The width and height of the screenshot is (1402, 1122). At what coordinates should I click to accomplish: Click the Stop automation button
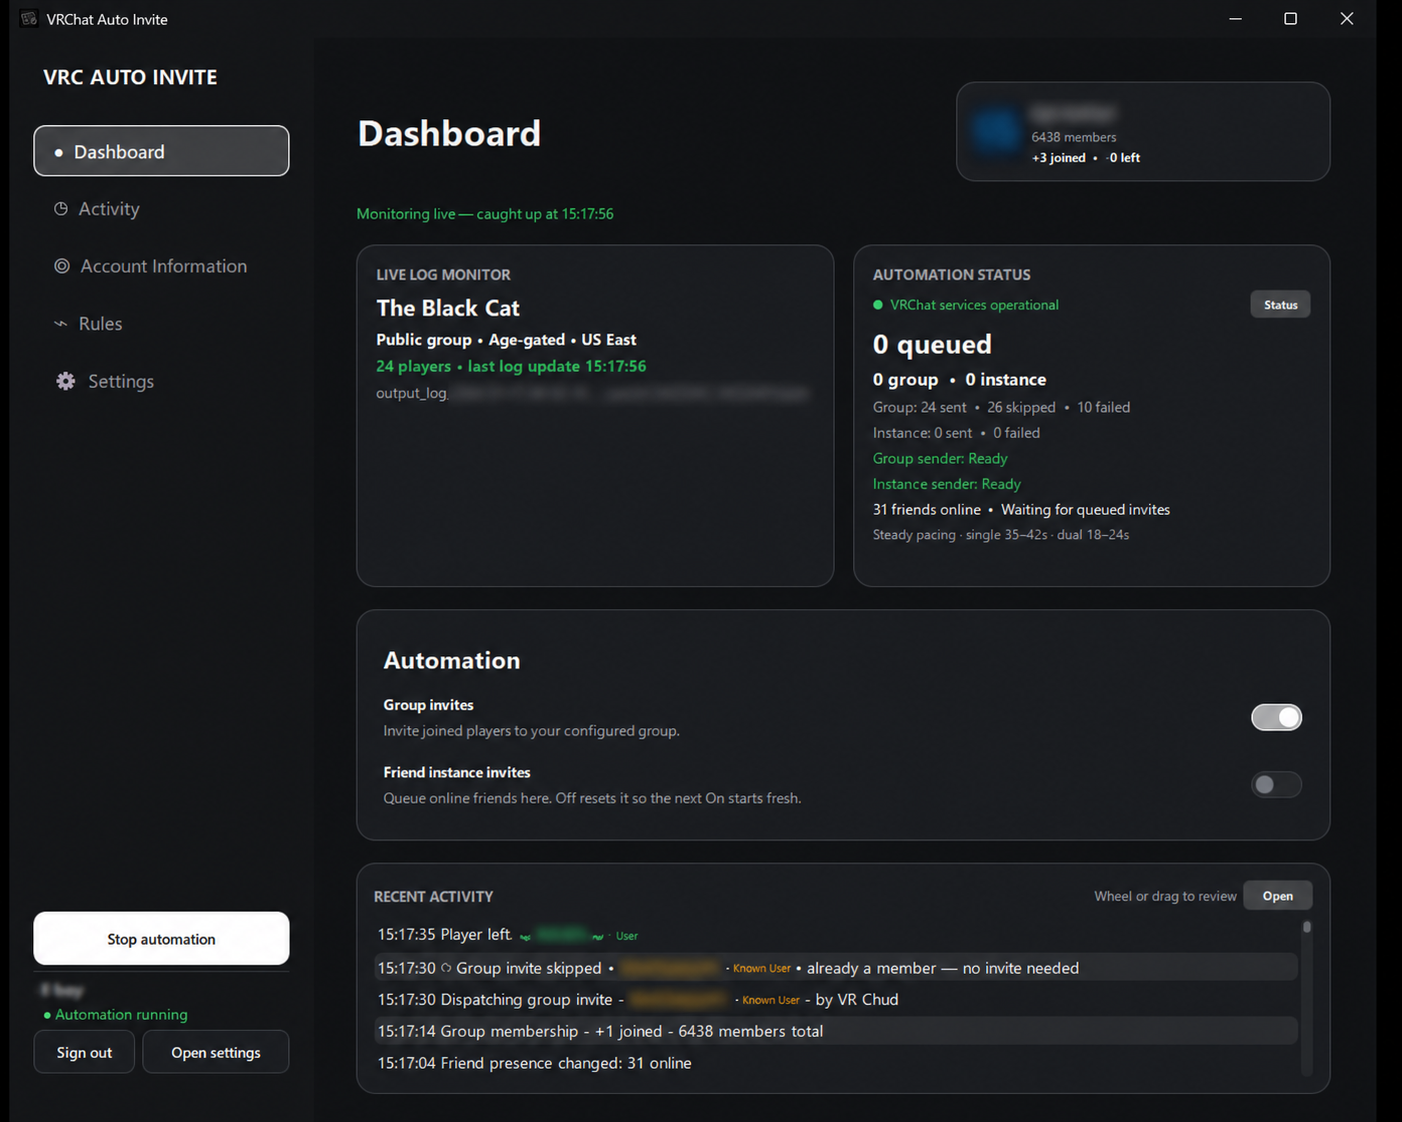point(161,939)
